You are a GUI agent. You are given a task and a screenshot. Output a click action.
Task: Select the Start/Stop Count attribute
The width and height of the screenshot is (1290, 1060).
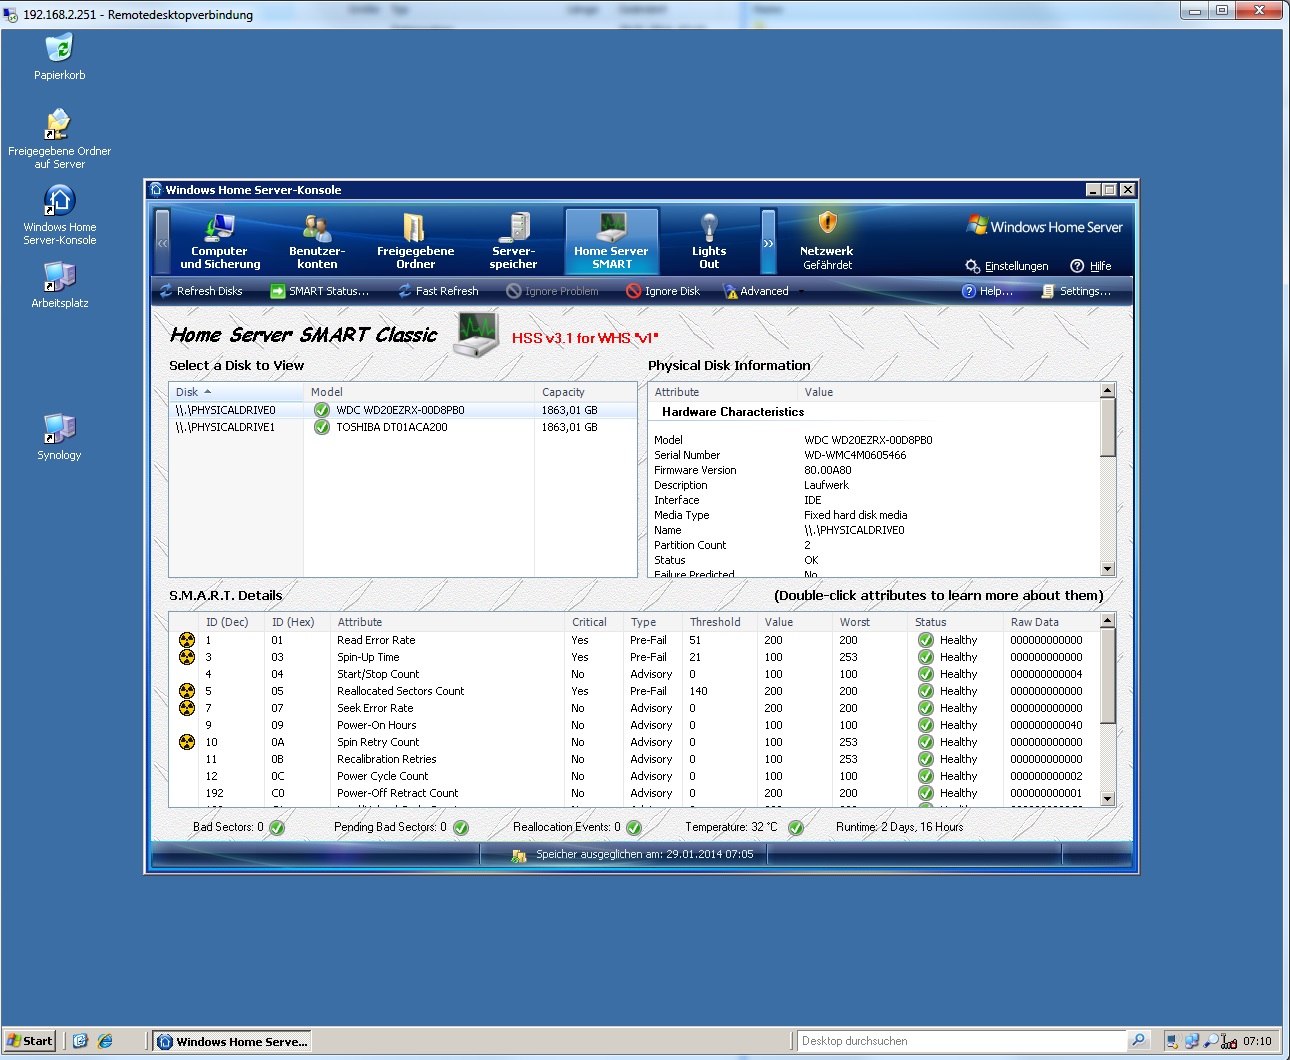[x=635, y=674]
